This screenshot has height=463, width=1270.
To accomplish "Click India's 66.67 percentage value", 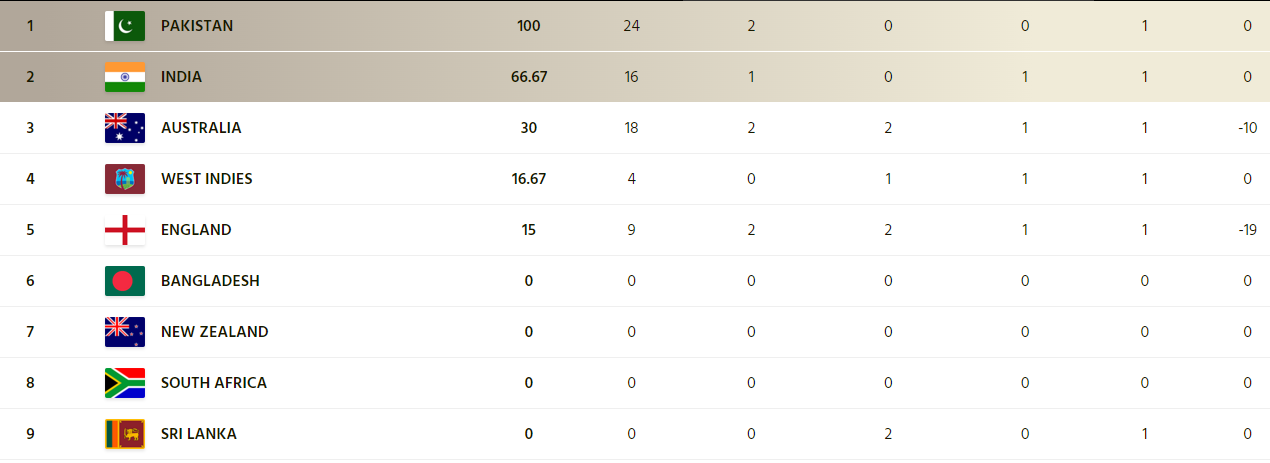I will [x=529, y=77].
